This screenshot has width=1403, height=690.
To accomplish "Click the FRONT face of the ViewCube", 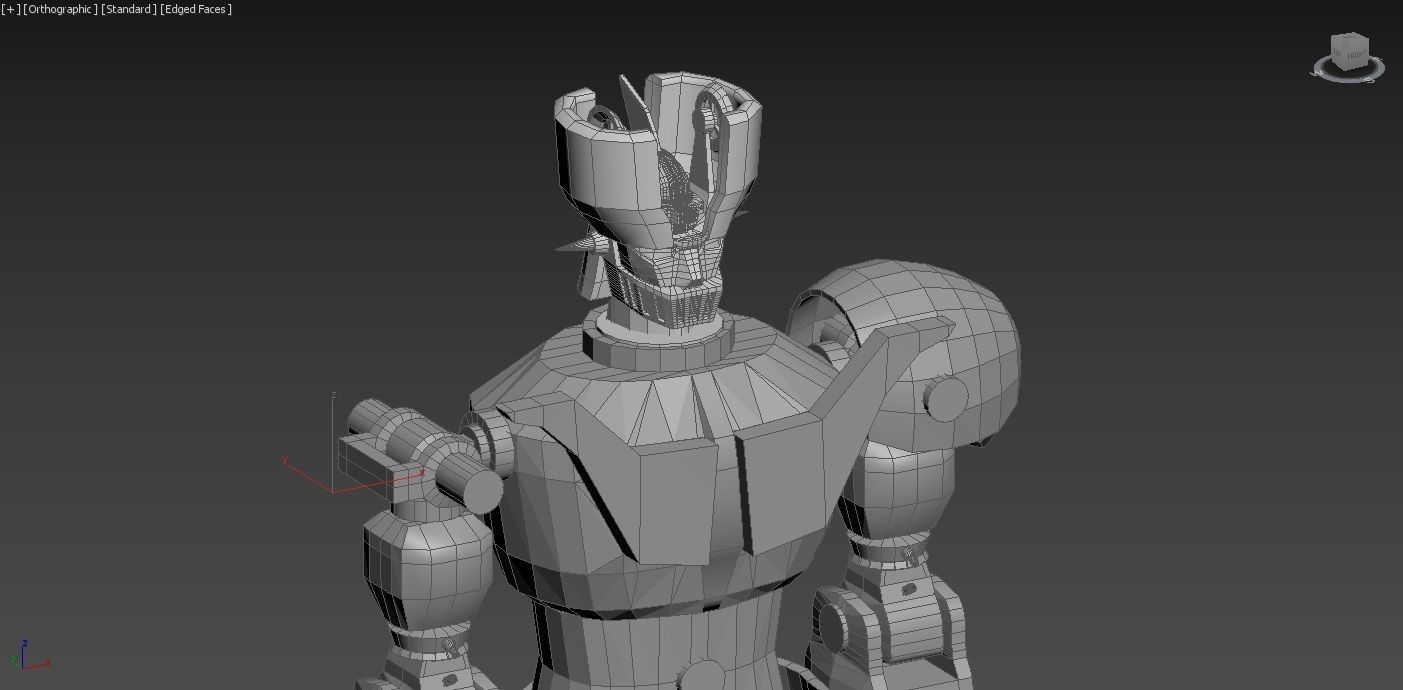I will pos(1355,55).
